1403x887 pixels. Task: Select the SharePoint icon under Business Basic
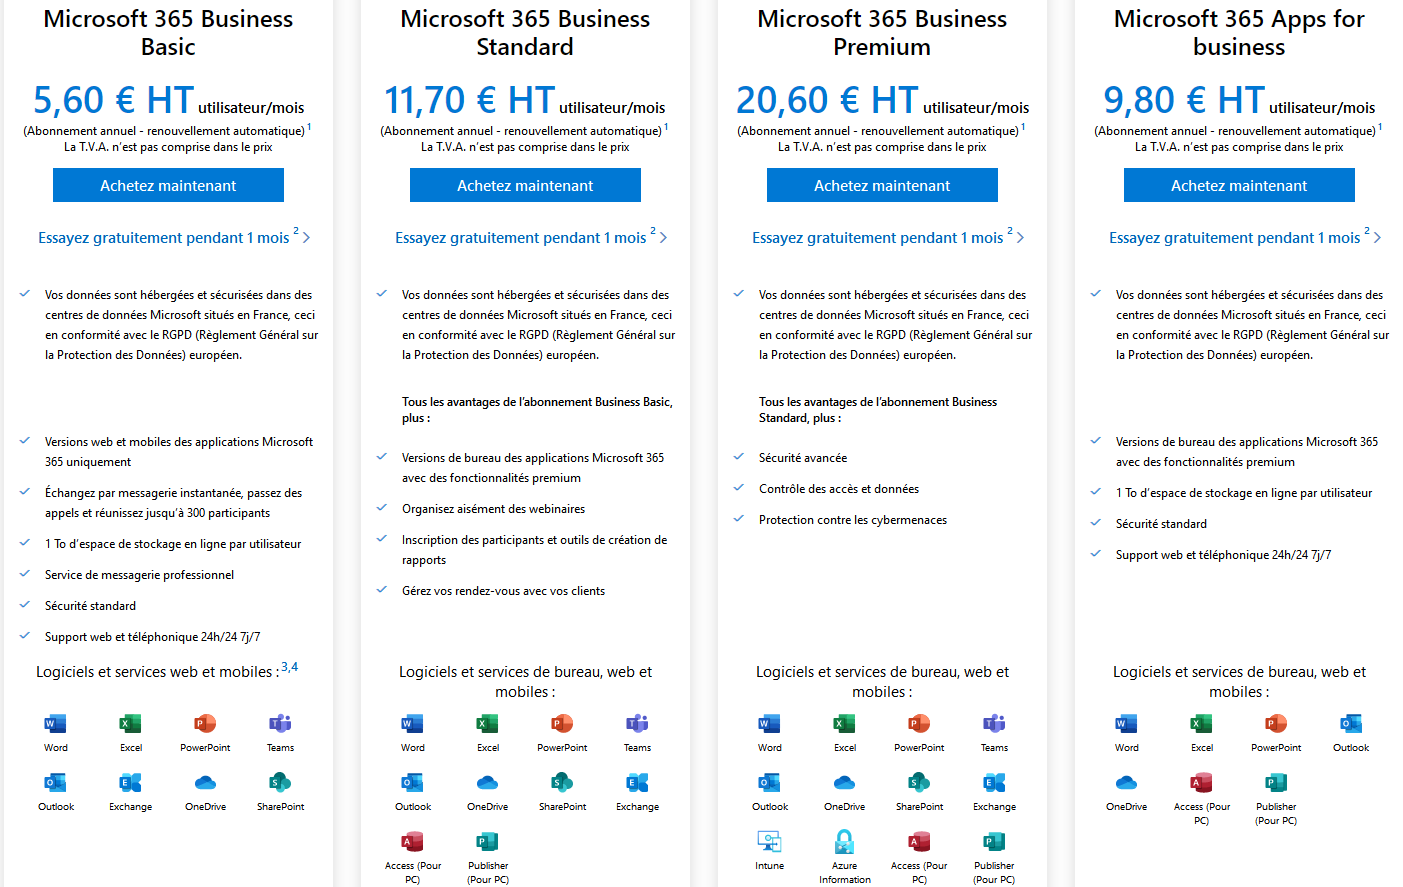click(281, 783)
